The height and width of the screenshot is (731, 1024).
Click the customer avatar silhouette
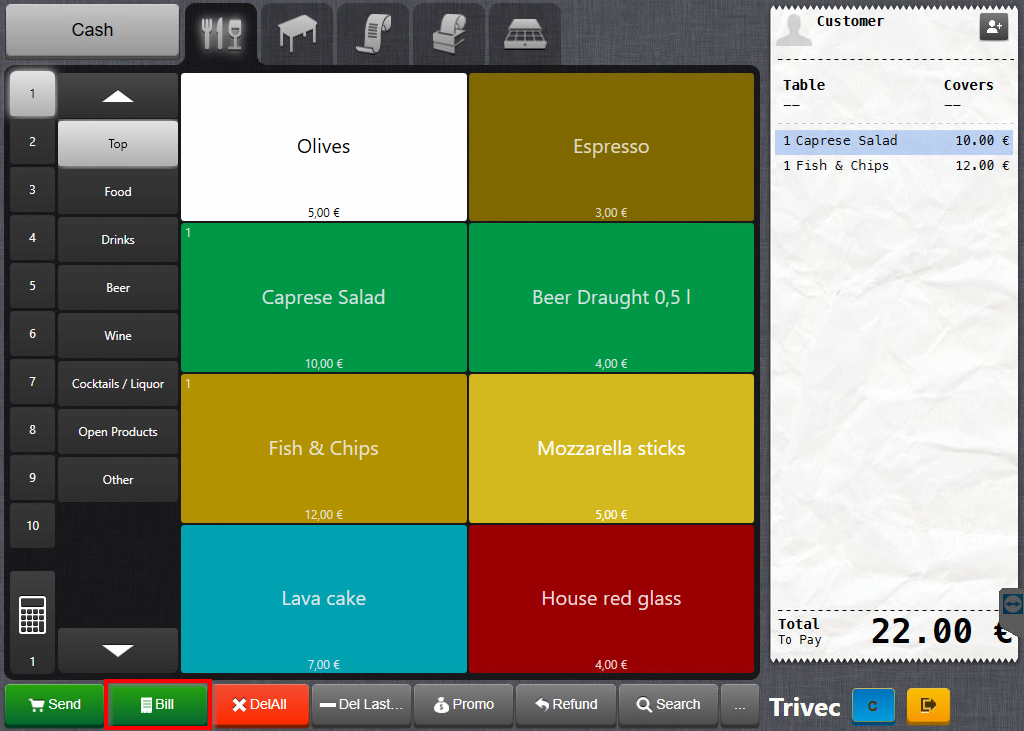[x=794, y=29]
